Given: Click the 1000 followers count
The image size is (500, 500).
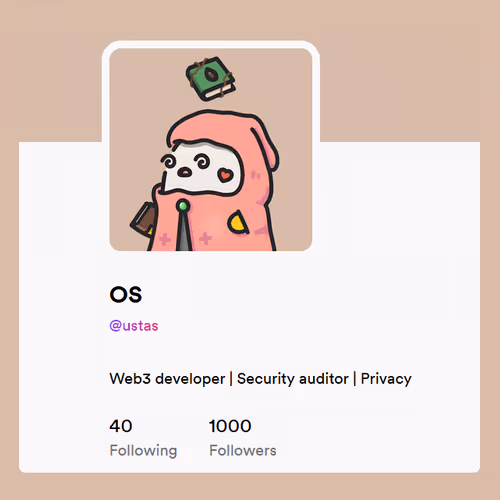Looking at the screenshot, I should [x=230, y=426].
